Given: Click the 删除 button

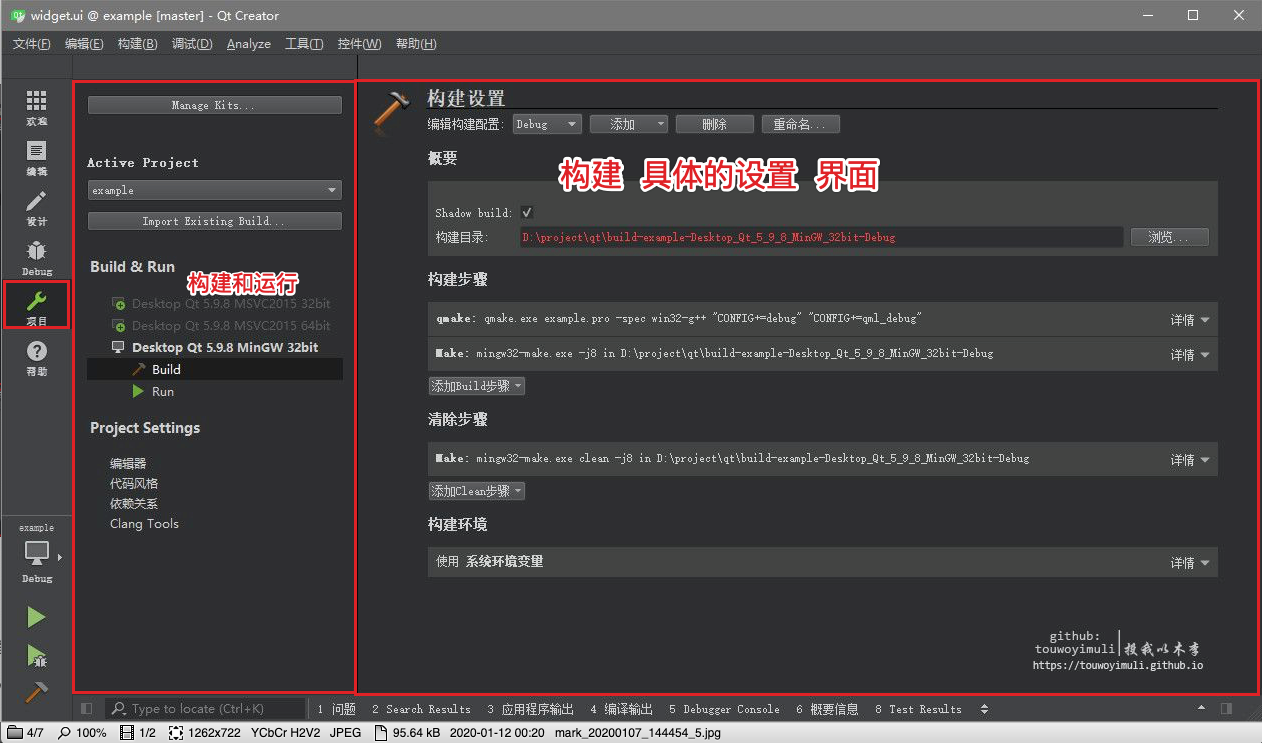Looking at the screenshot, I should [714, 124].
